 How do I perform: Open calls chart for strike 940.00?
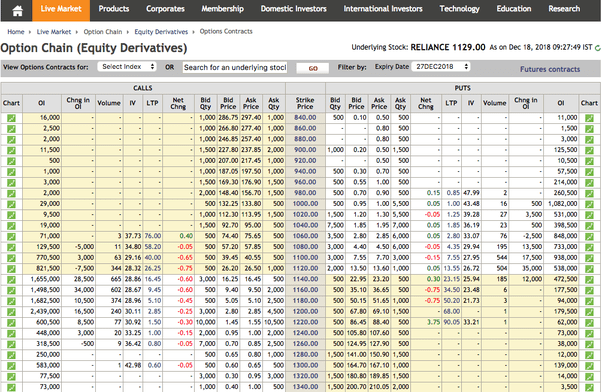(x=11, y=172)
